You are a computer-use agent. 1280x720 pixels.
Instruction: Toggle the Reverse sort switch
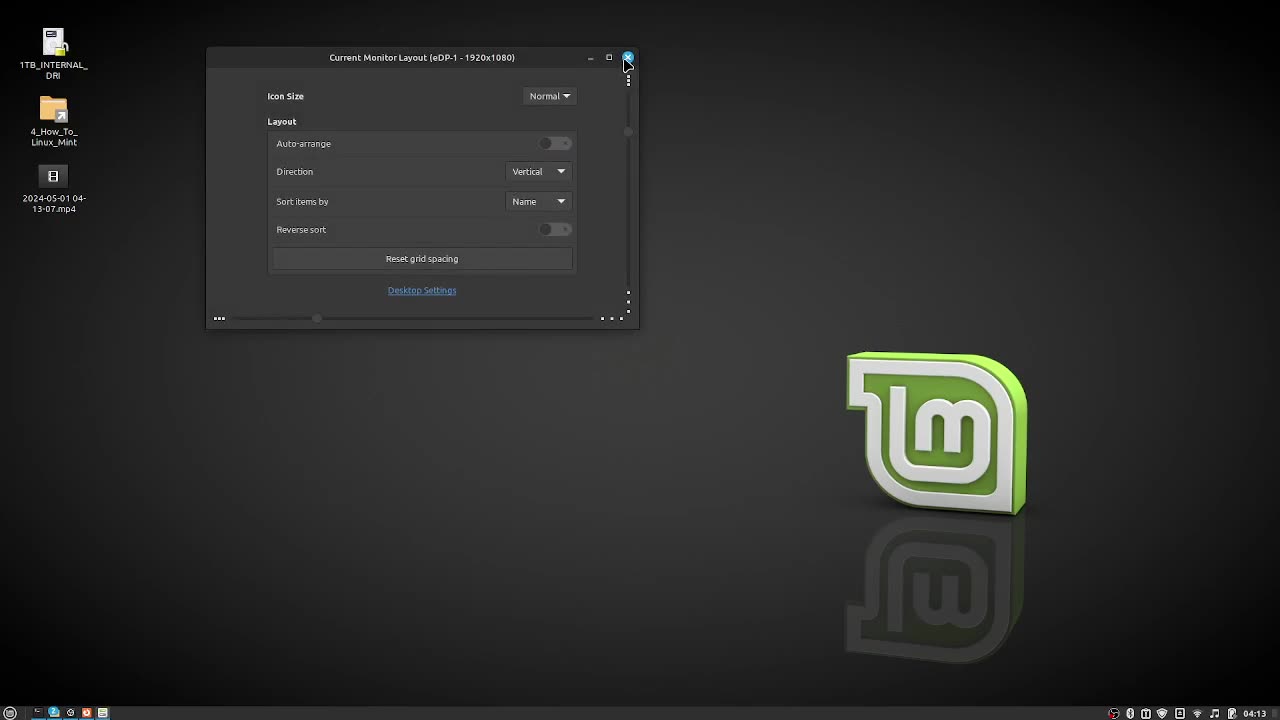click(x=555, y=229)
